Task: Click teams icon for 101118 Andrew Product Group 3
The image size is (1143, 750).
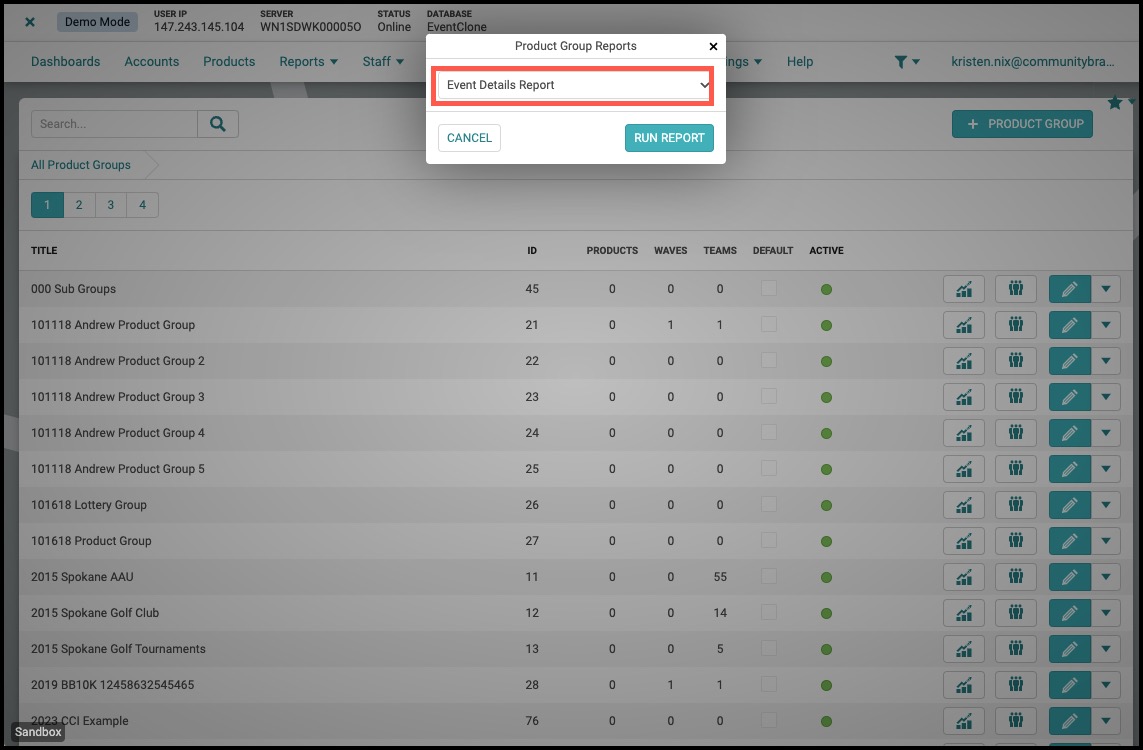Action: pyautogui.click(x=1015, y=397)
